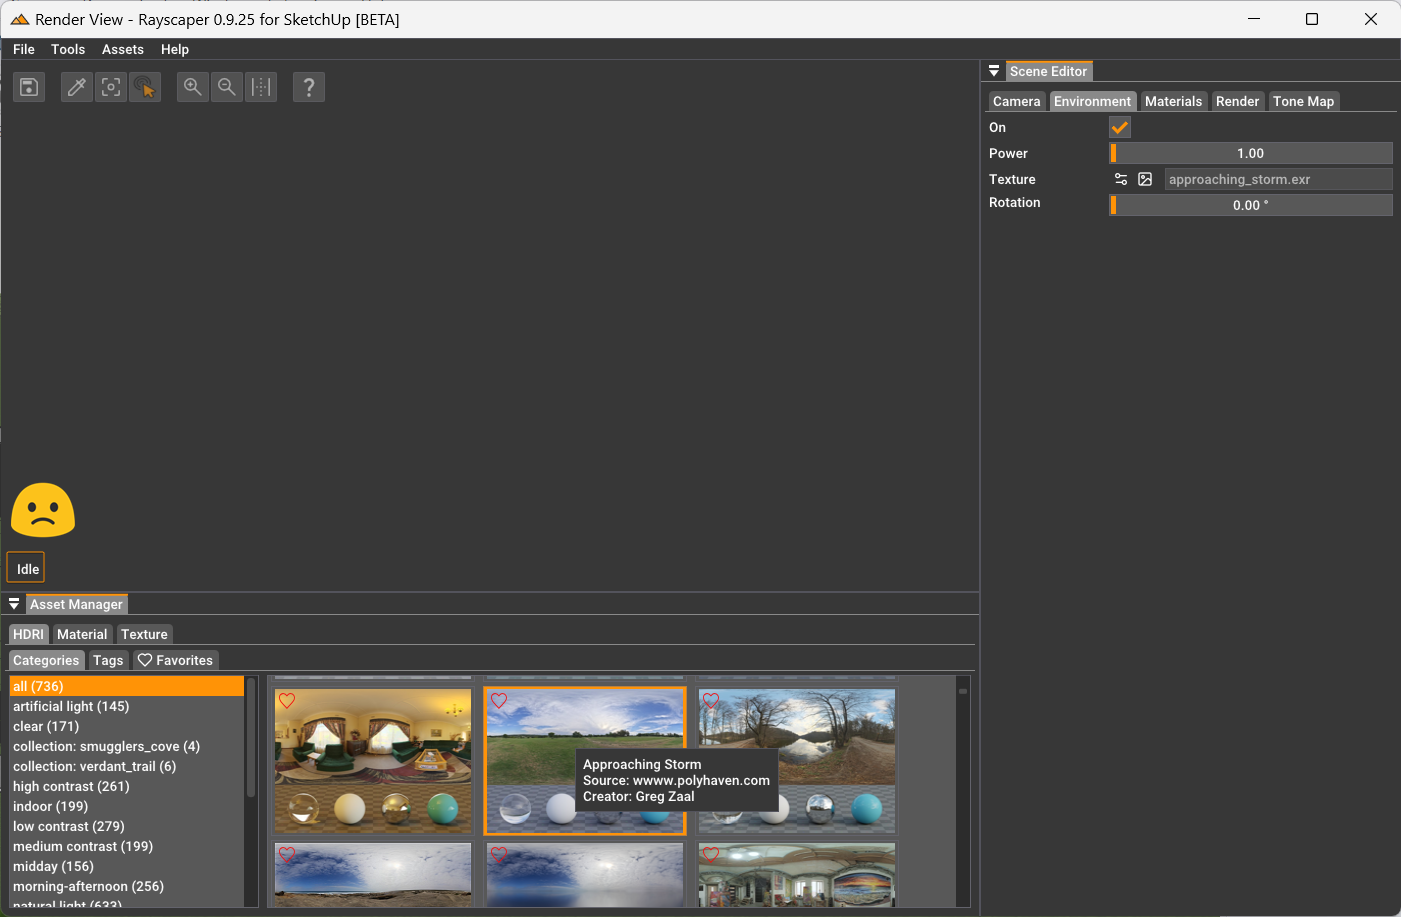The image size is (1401, 917).
Task: Collapse the Asset Manager panel
Action: [14, 604]
